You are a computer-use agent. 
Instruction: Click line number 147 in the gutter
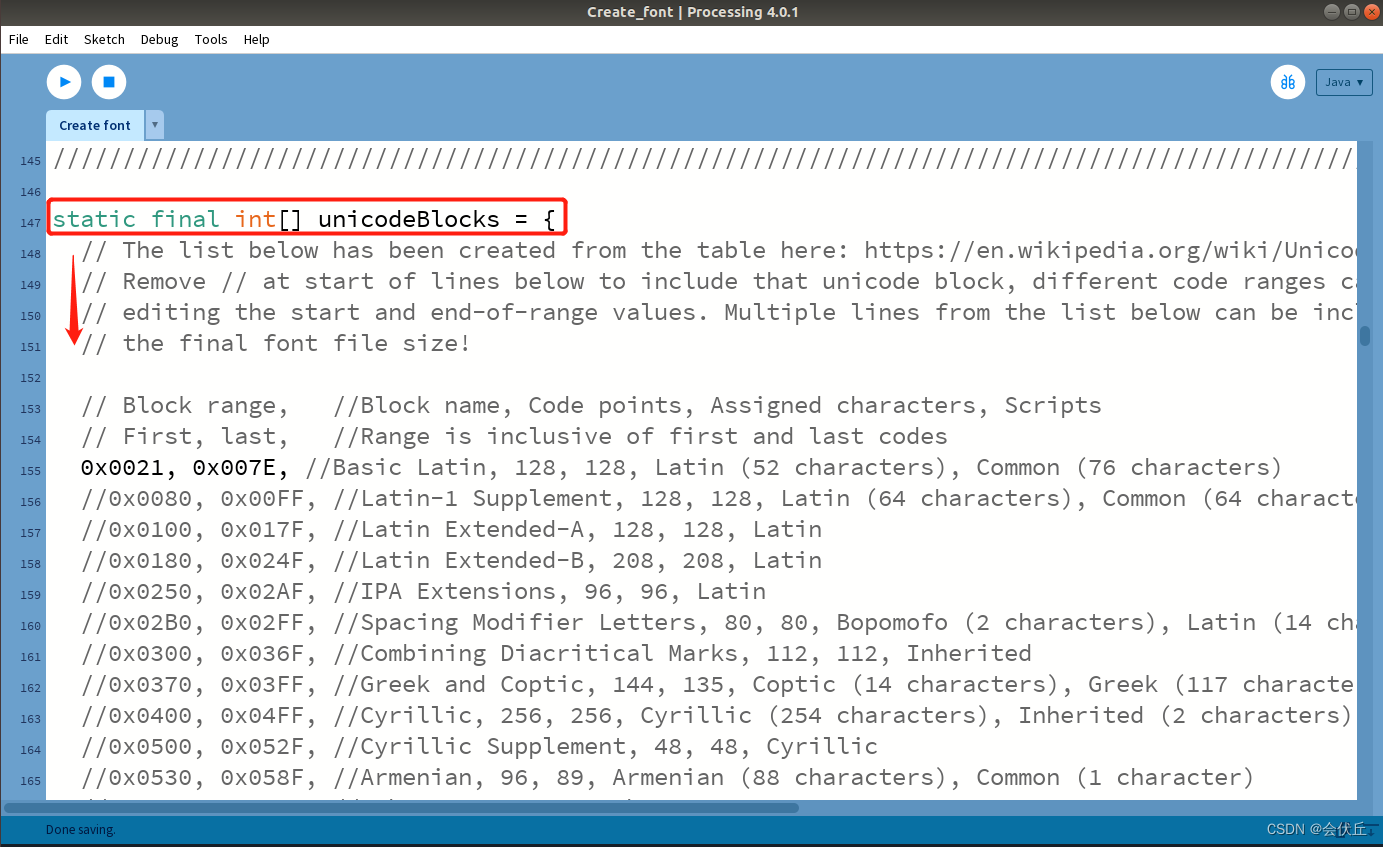(30, 222)
